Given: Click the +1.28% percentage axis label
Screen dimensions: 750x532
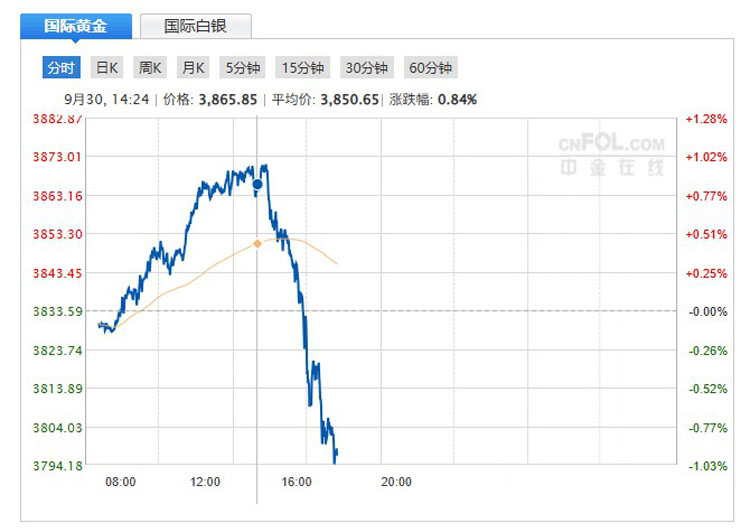Looking at the screenshot, I should [x=704, y=119].
